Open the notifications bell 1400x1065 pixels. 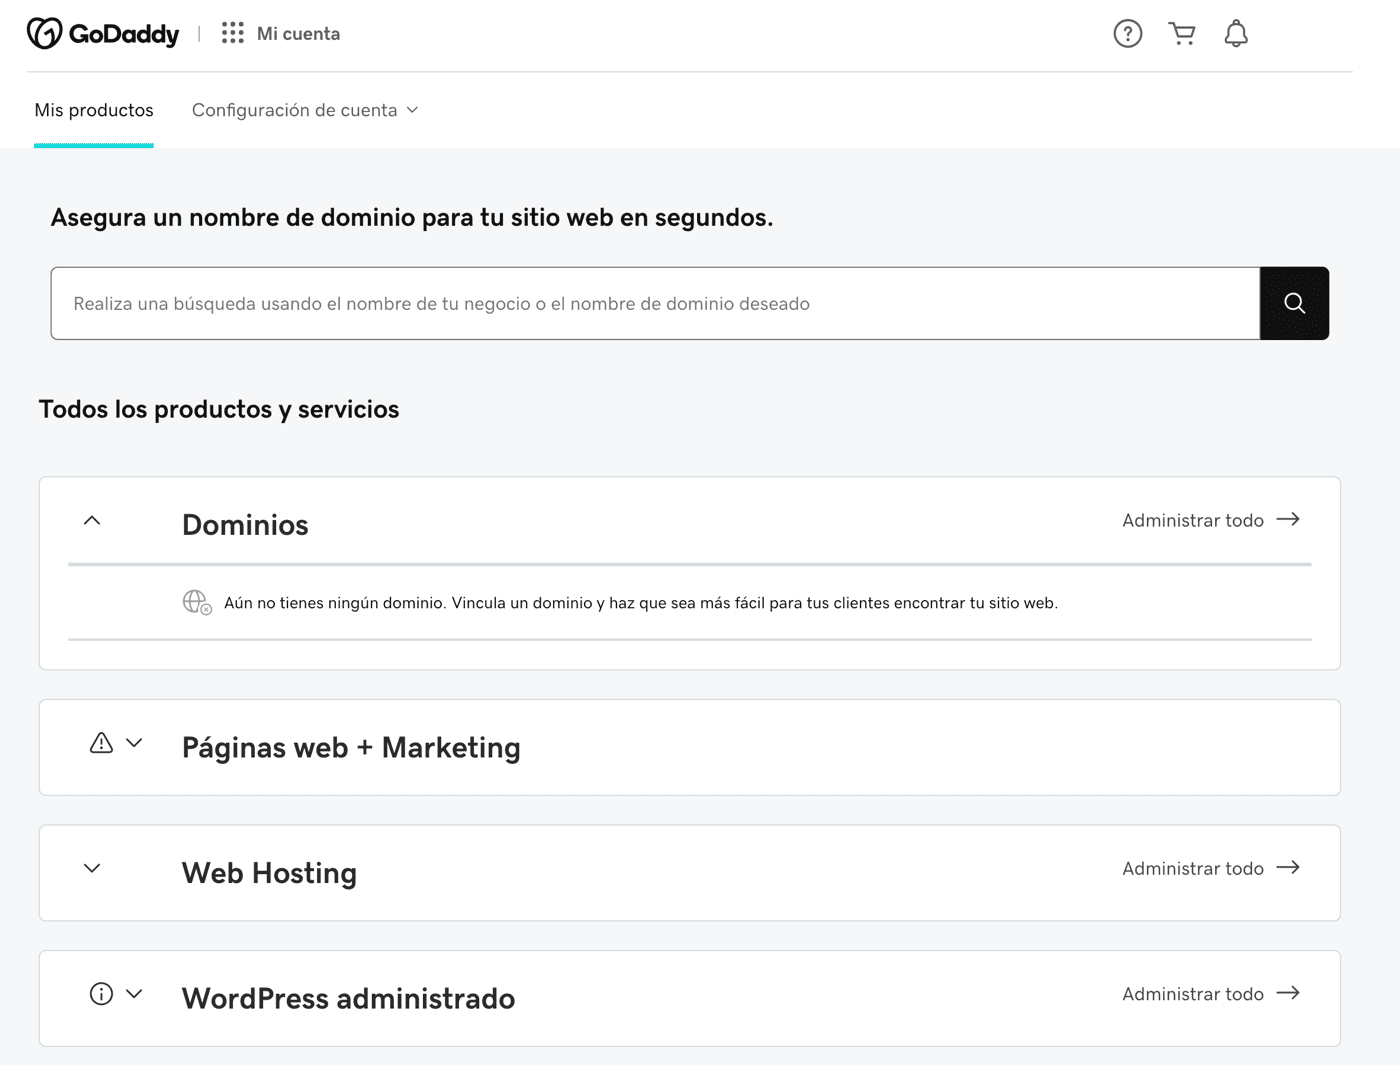point(1236,34)
